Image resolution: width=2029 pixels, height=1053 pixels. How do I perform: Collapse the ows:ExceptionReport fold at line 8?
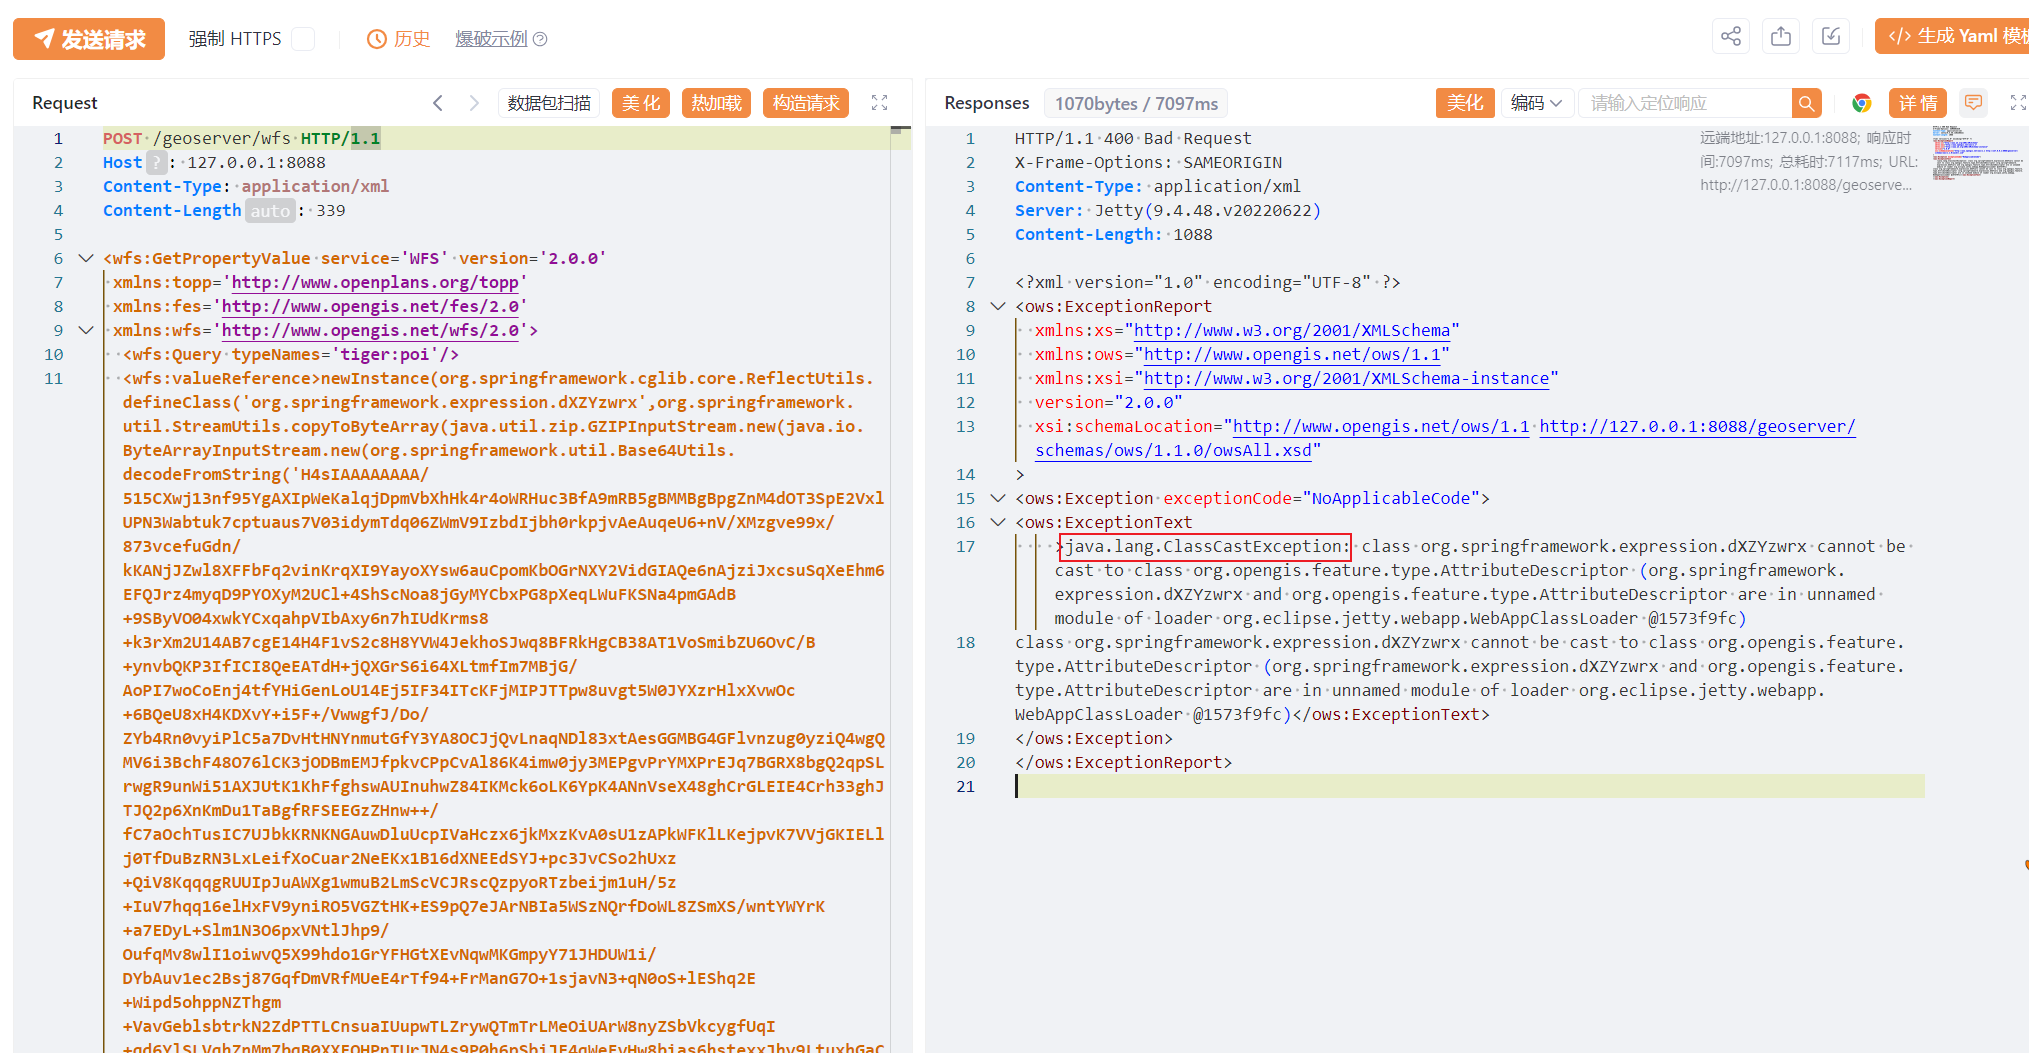point(997,306)
